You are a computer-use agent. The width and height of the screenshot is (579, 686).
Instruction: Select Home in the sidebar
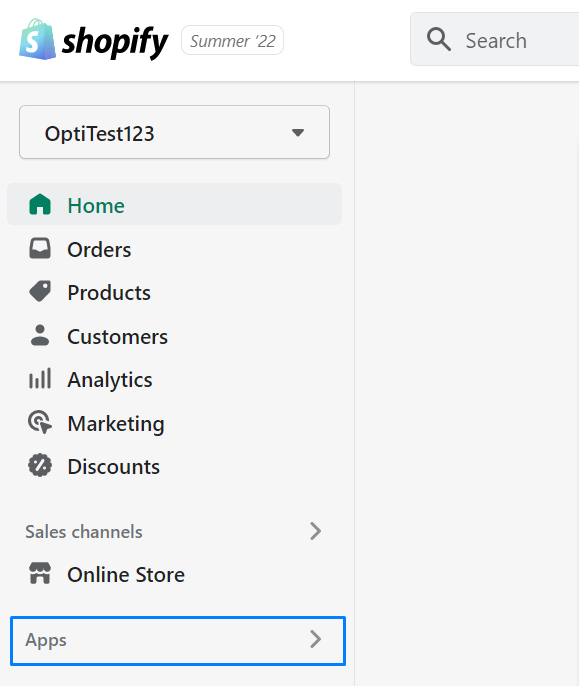tap(175, 204)
